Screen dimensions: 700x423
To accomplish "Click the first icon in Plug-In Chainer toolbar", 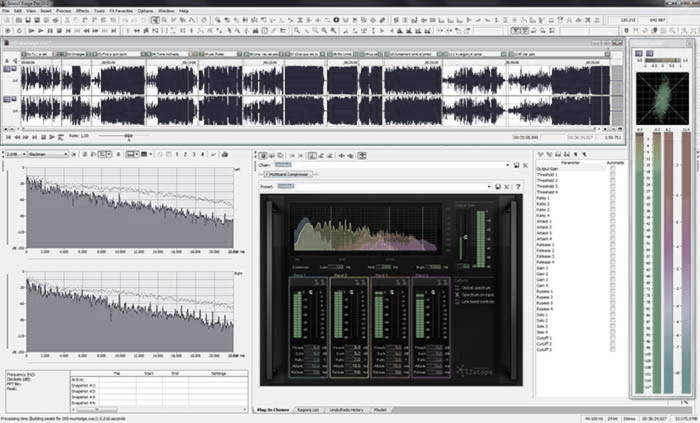I will point(263,156).
